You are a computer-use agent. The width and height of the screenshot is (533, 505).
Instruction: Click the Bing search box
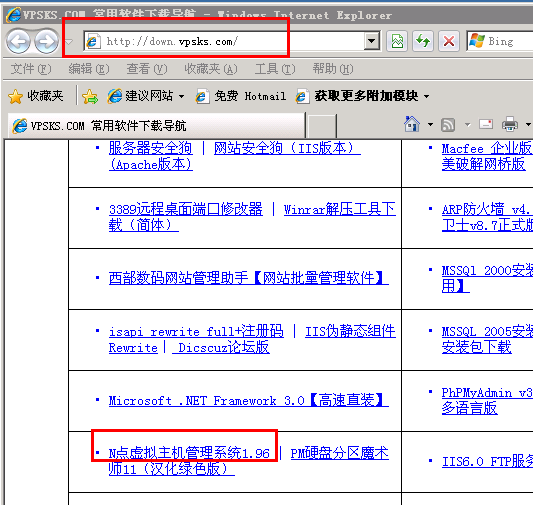500,41
